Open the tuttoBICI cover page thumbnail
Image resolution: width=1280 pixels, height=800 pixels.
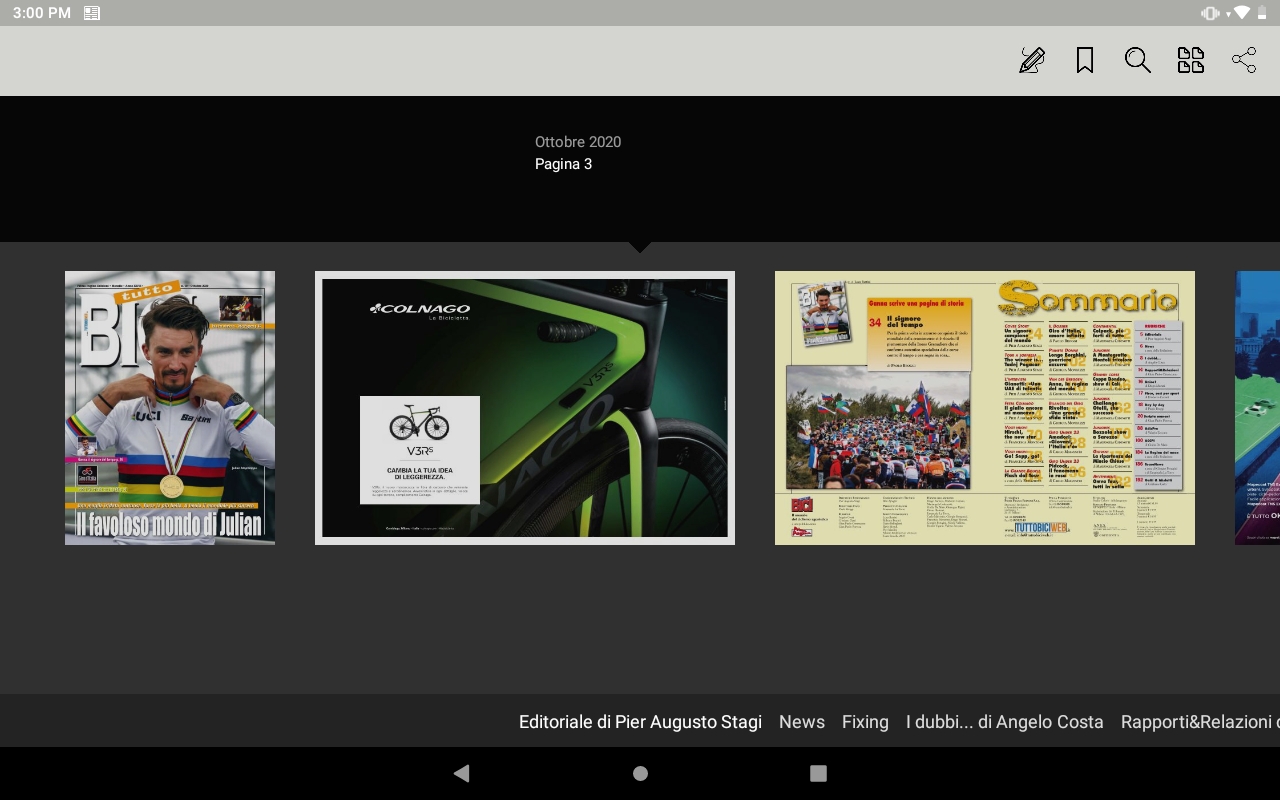click(x=170, y=408)
